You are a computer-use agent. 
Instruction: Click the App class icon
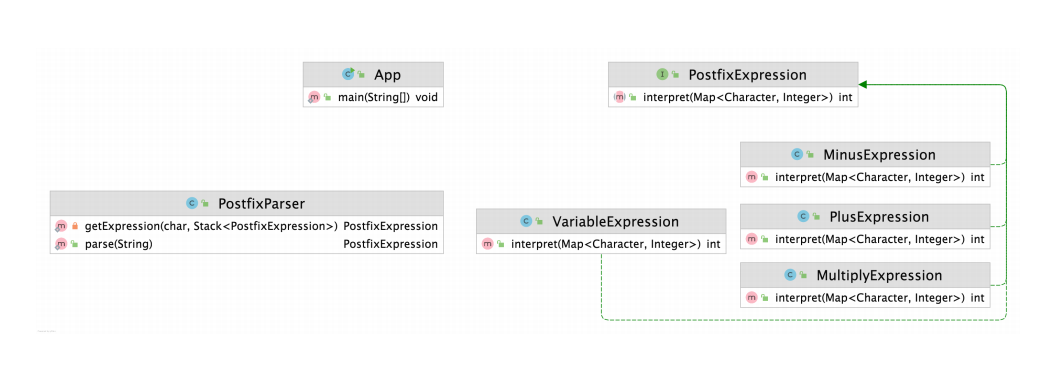click(348, 75)
